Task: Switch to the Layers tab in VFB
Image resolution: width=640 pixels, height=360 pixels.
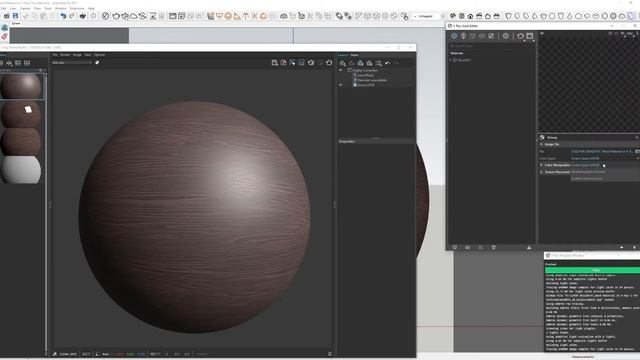Action: tap(343, 55)
